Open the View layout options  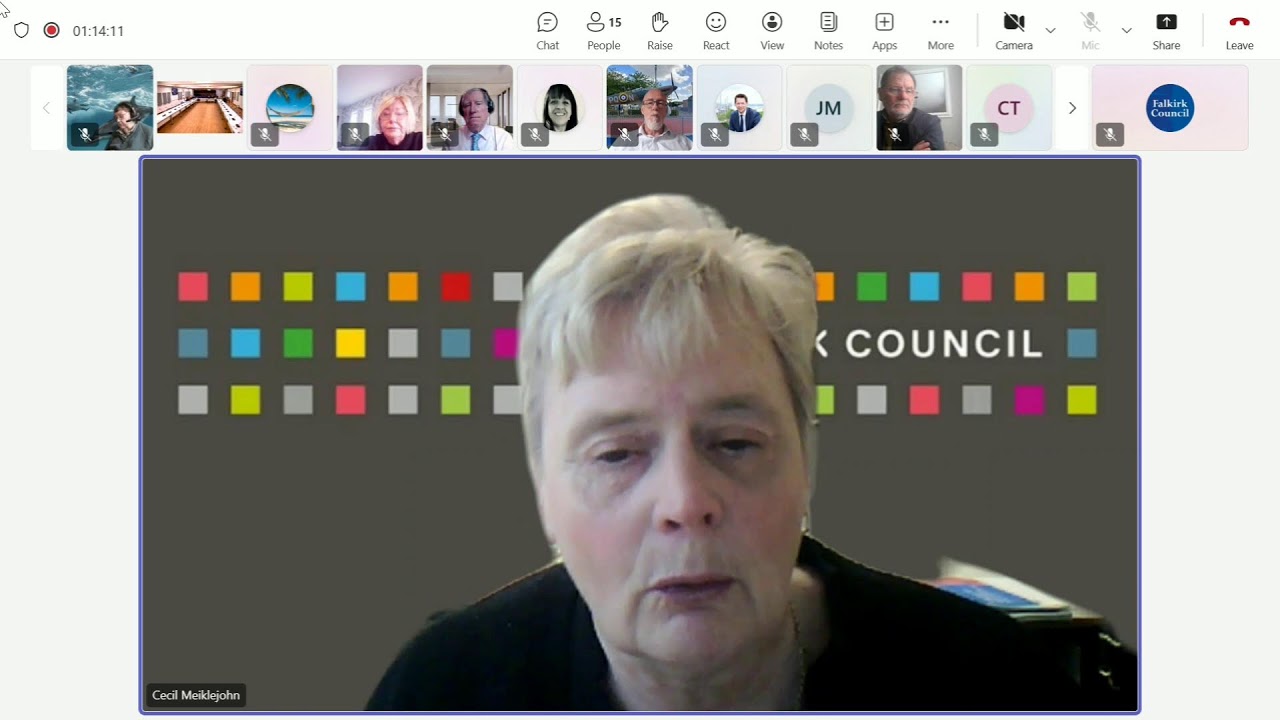pos(772,31)
